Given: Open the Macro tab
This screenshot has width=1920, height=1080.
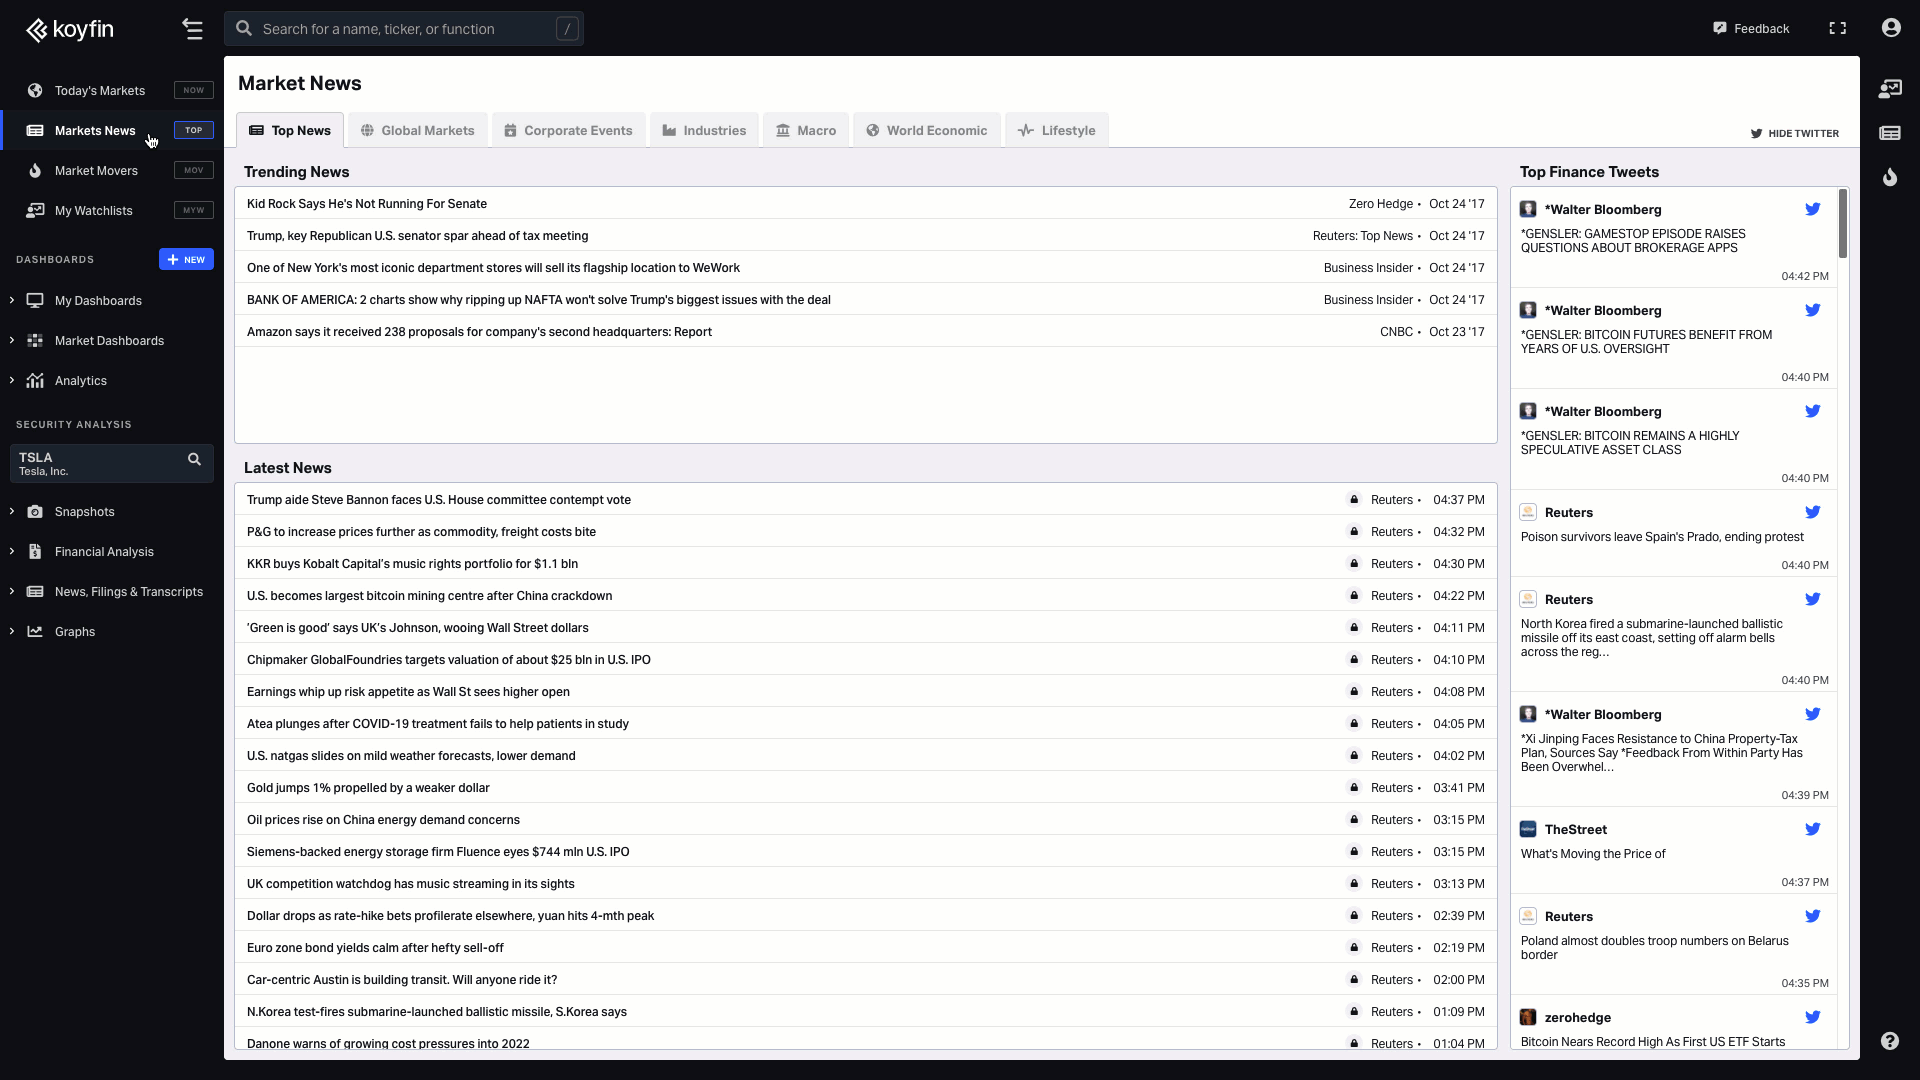Looking at the screenshot, I should [806, 131].
